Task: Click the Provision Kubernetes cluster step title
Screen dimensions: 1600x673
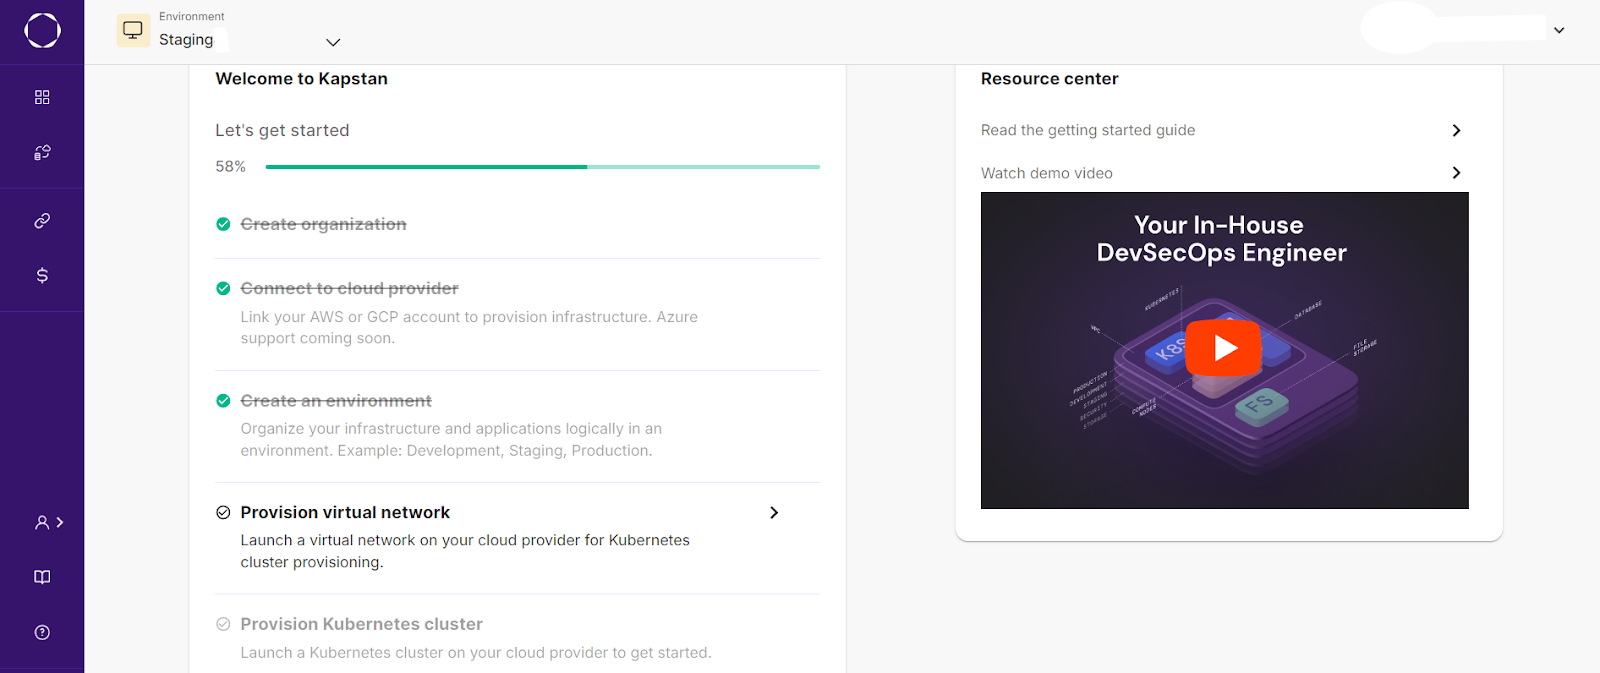Action: point(361,624)
